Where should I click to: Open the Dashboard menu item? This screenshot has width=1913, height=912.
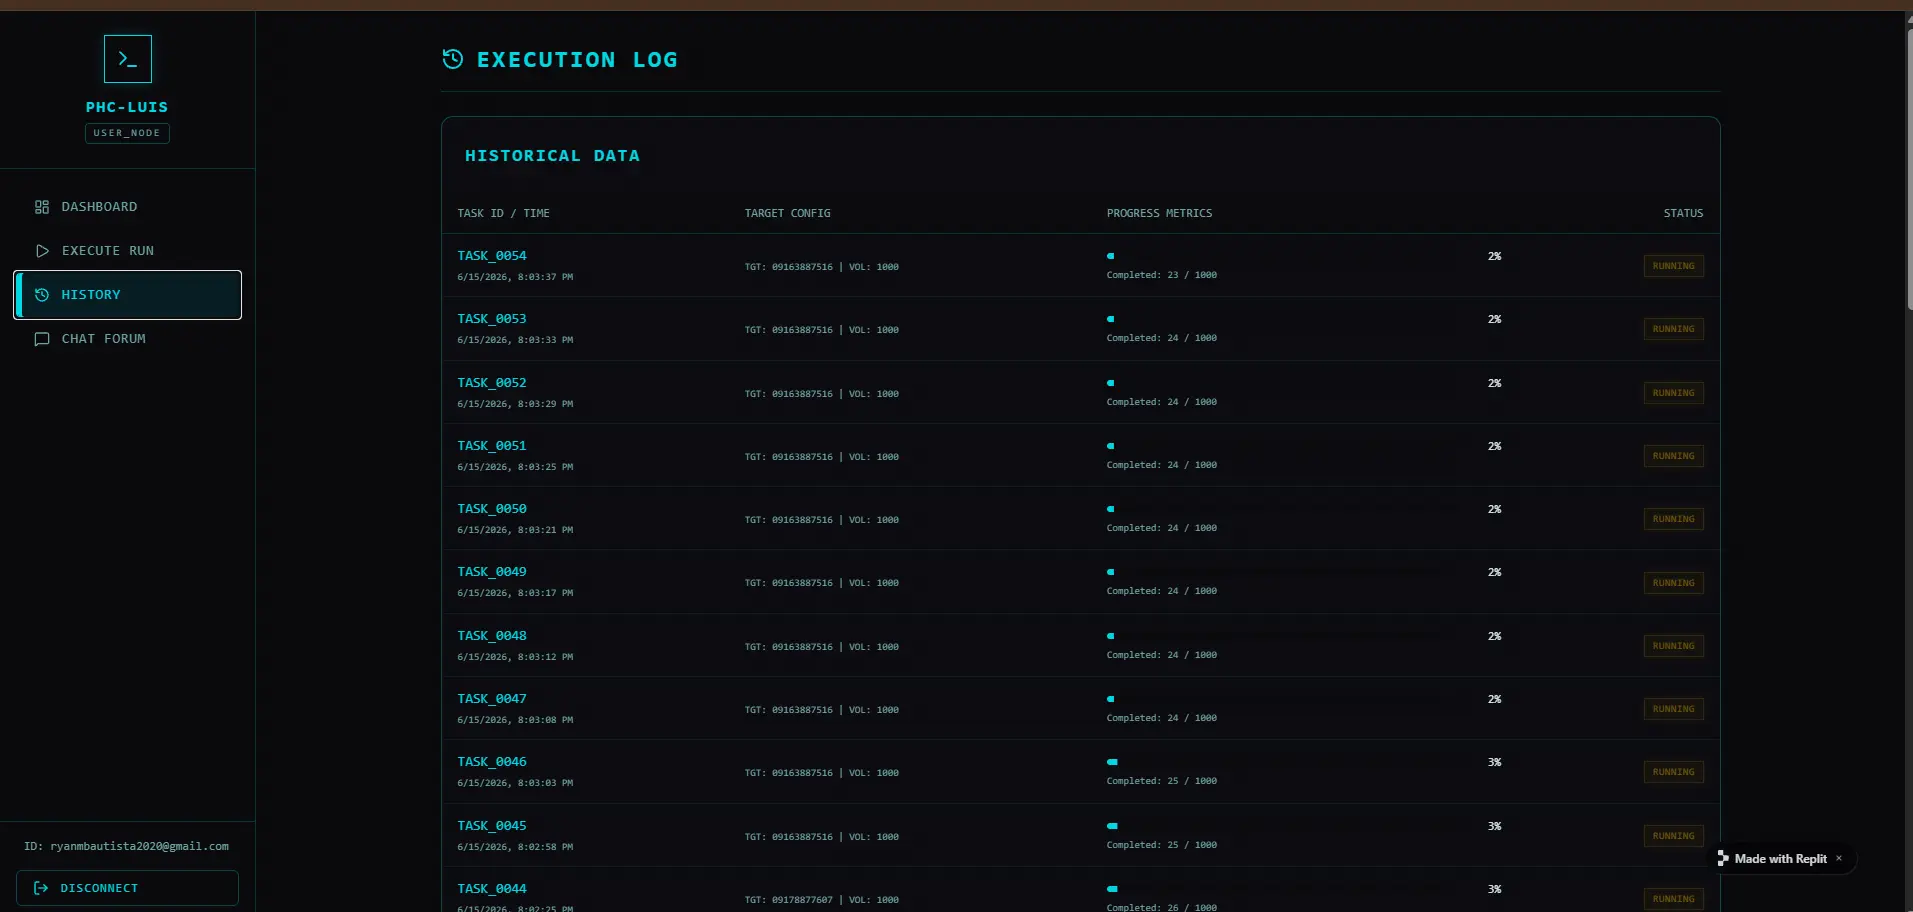(128, 207)
